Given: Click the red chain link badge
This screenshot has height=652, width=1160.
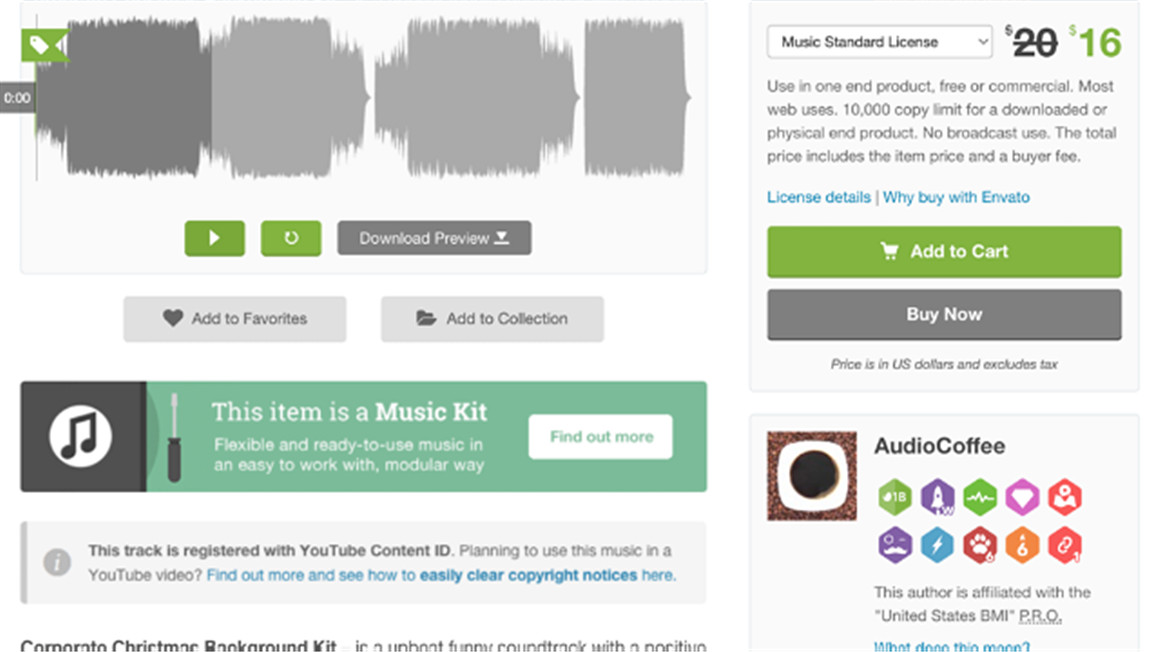Looking at the screenshot, I should coord(1064,545).
